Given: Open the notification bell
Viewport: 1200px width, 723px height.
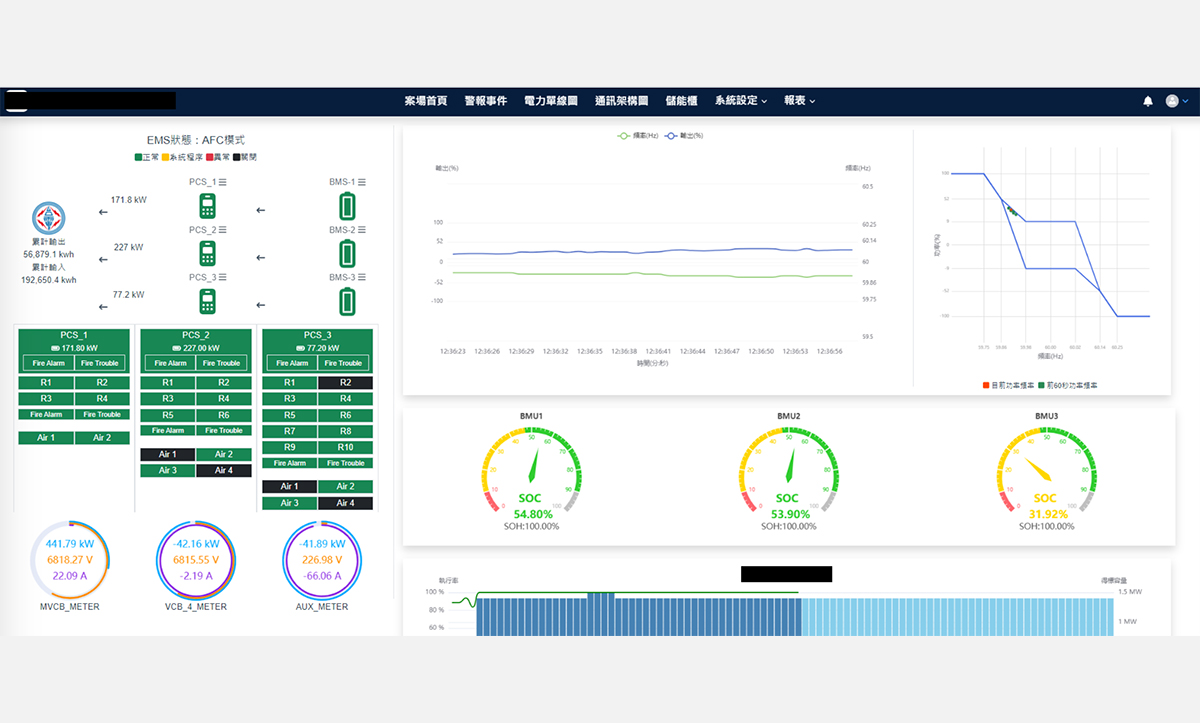Looking at the screenshot, I should click(x=1148, y=101).
